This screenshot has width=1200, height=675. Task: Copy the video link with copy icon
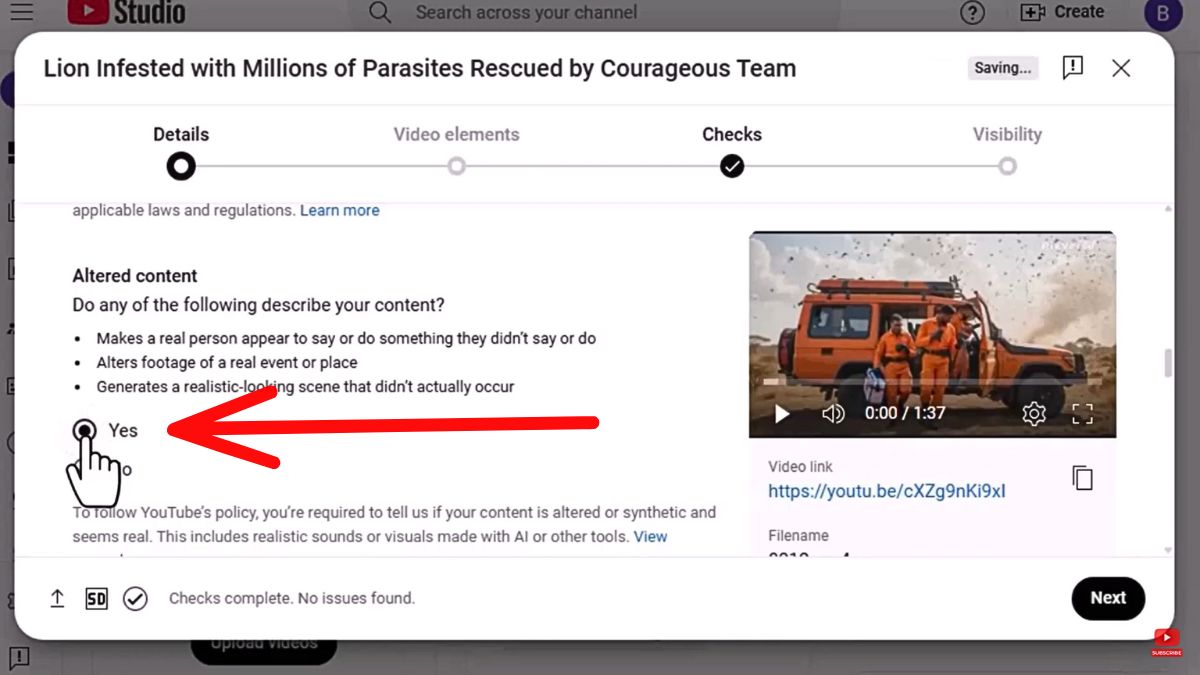pos(1082,478)
